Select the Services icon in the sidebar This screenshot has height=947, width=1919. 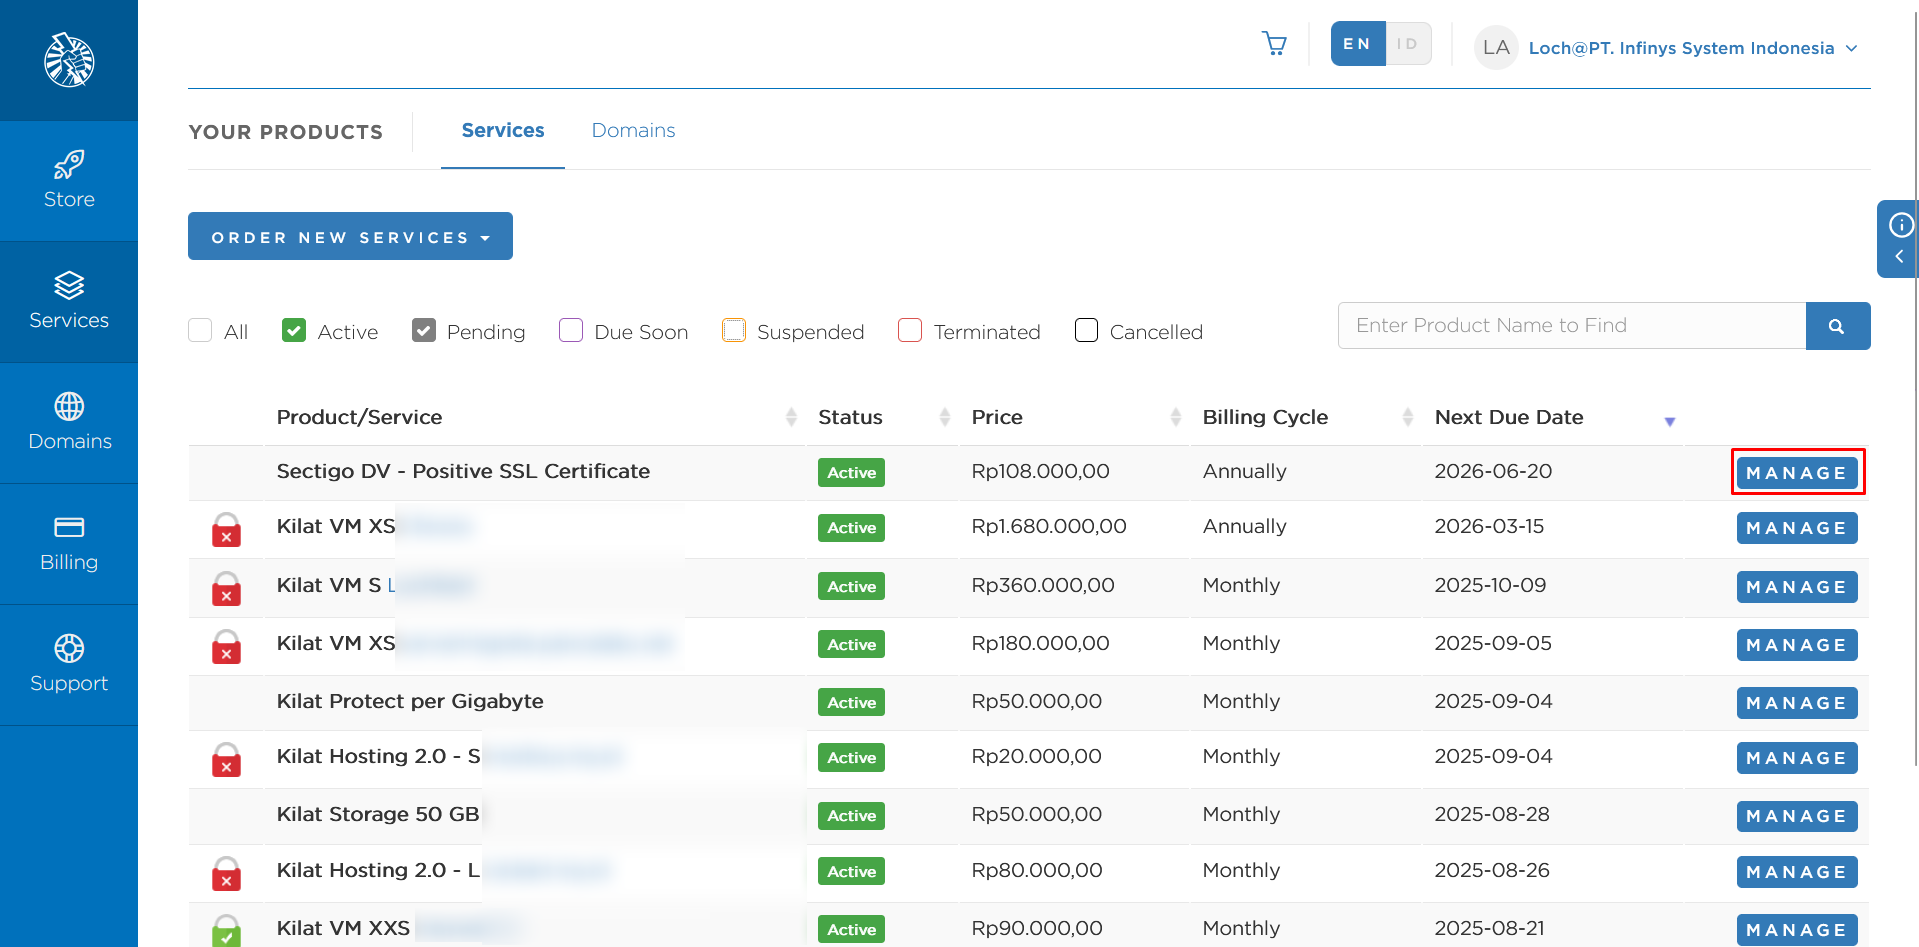[x=68, y=300]
